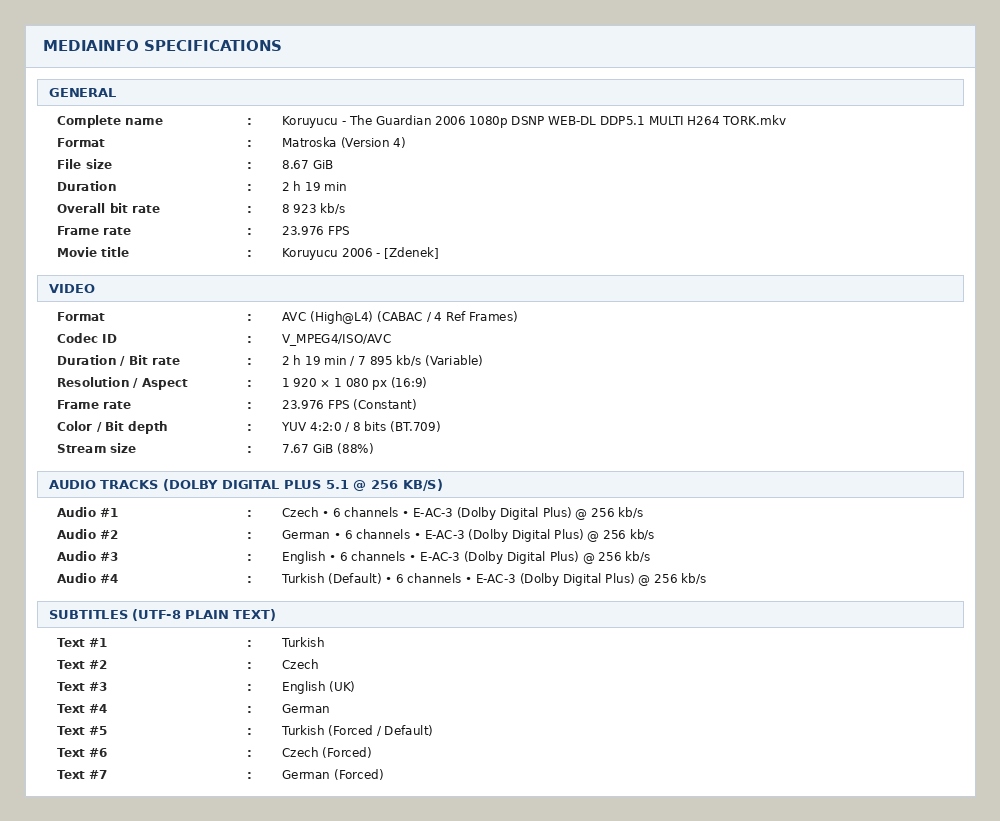Click the 23.976 FPS general frame rate
The image size is (1000, 821).
point(316,231)
